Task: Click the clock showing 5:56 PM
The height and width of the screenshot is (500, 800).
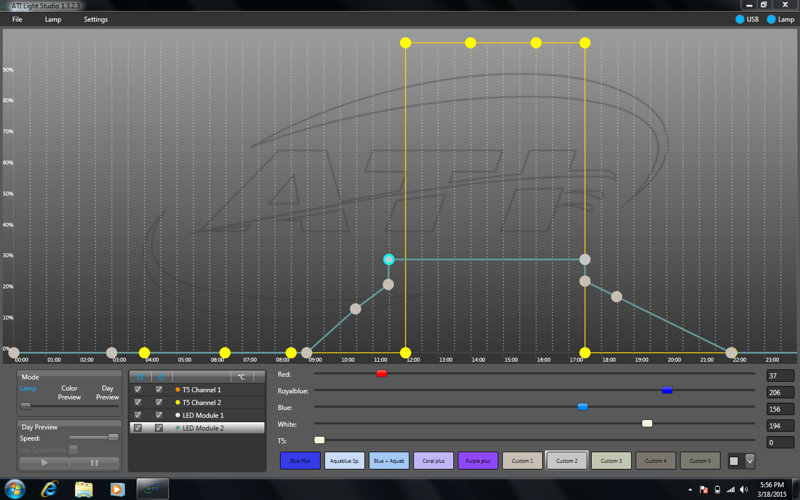Action: 771,485
